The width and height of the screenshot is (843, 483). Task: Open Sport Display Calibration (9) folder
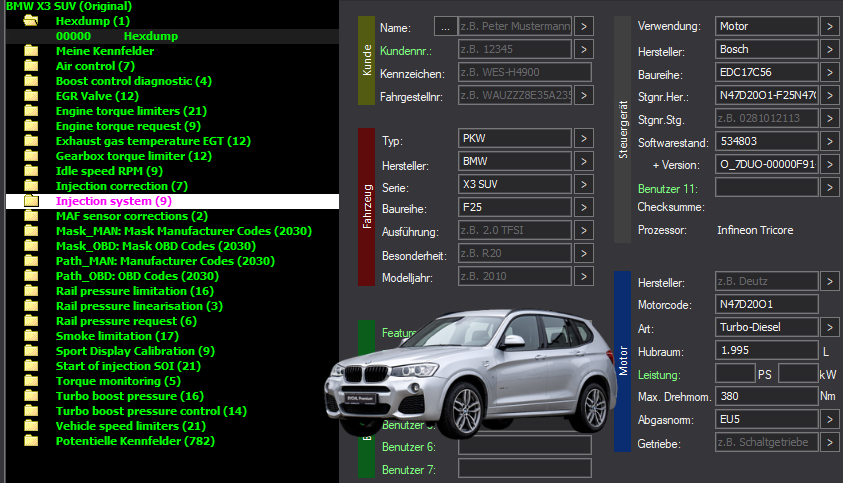(135, 351)
